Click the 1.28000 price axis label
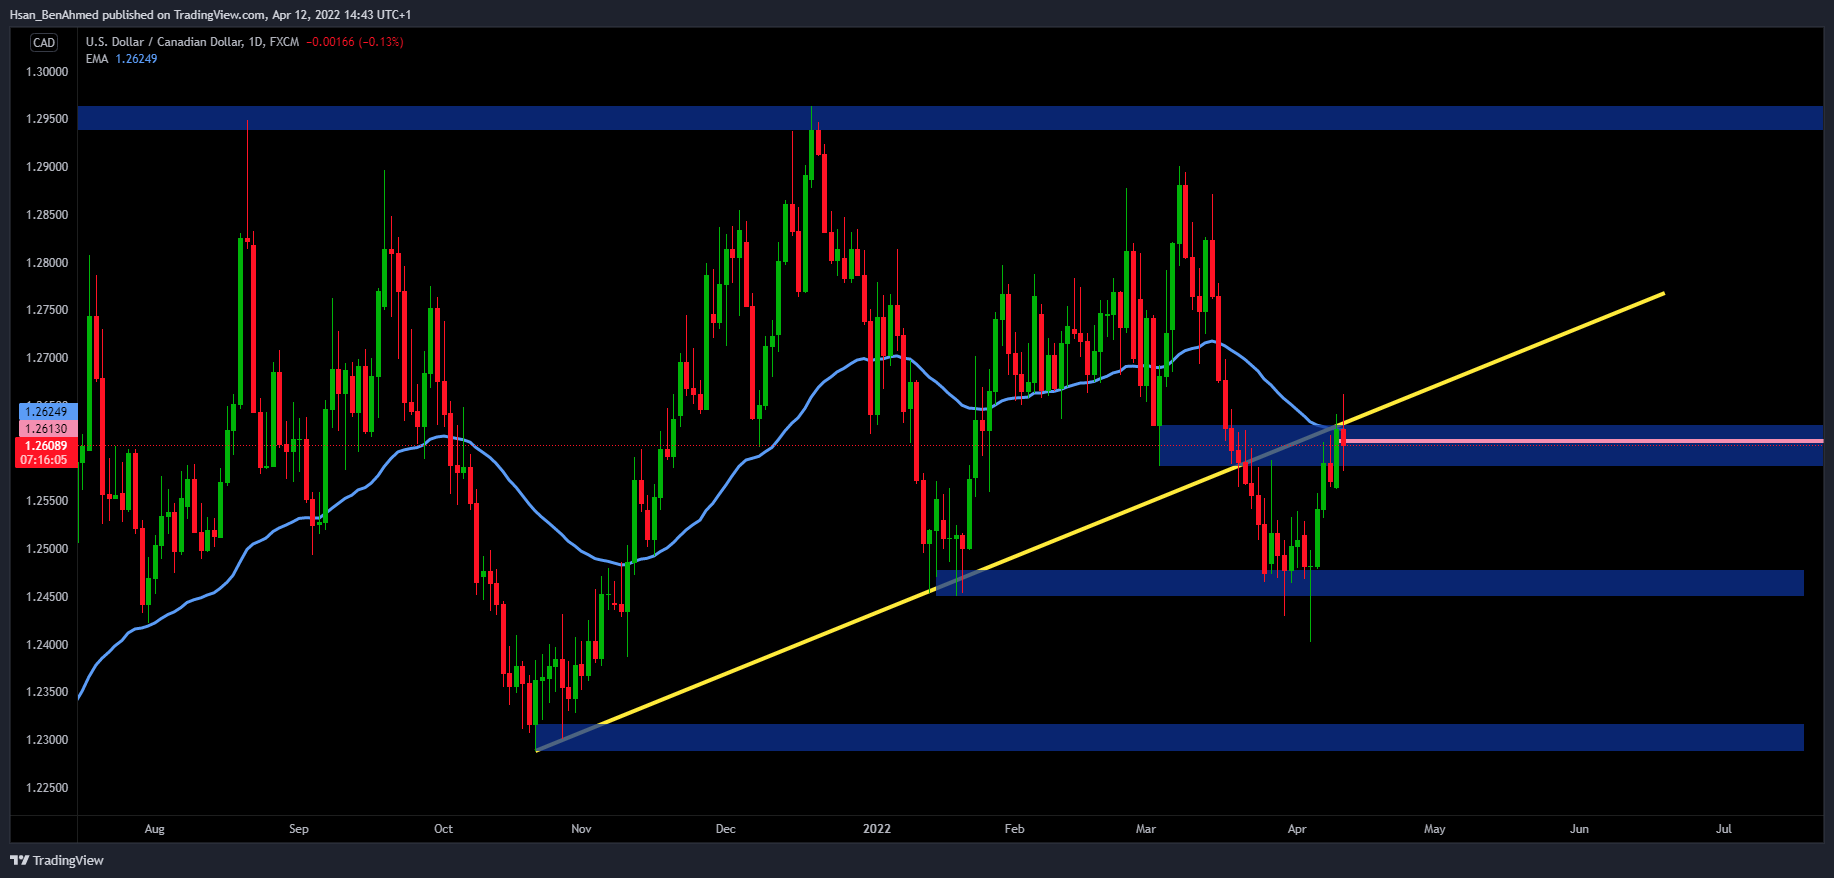Viewport: 1834px width, 878px height. 47,263
